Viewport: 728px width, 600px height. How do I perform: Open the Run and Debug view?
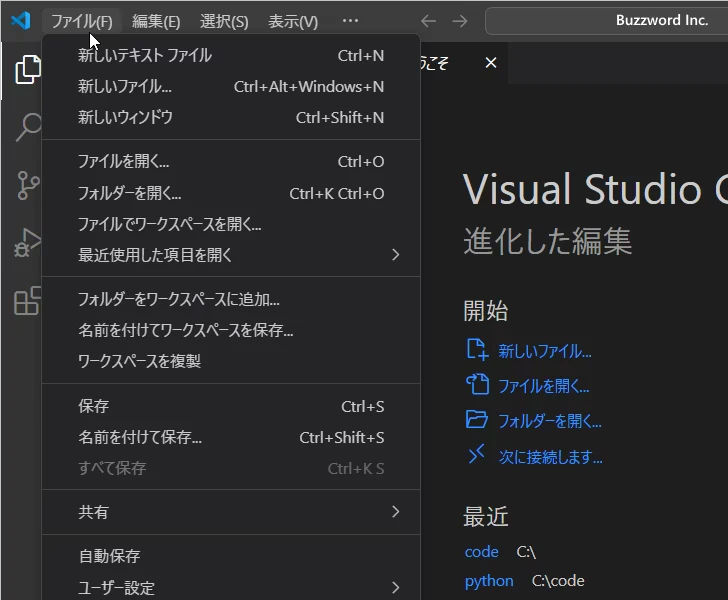tap(28, 242)
